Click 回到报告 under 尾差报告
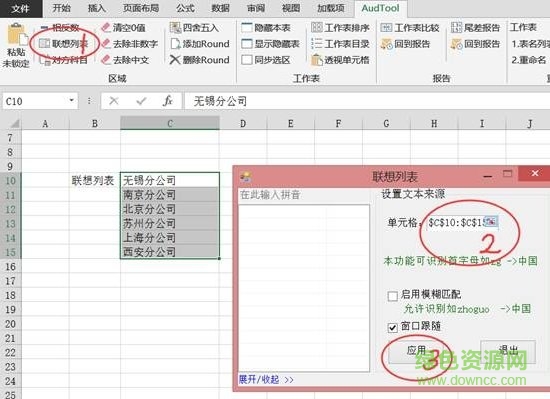Viewport: 550px width, 399px height. (x=475, y=44)
